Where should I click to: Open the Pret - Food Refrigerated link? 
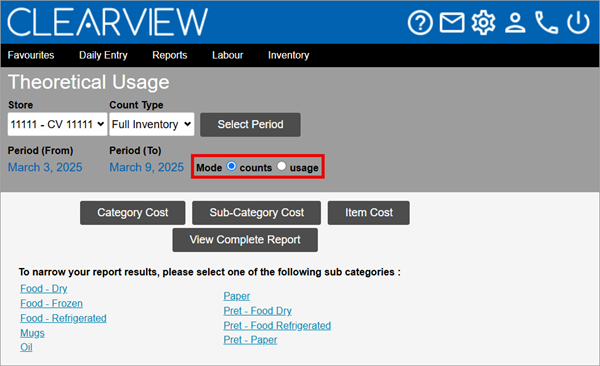(x=277, y=325)
